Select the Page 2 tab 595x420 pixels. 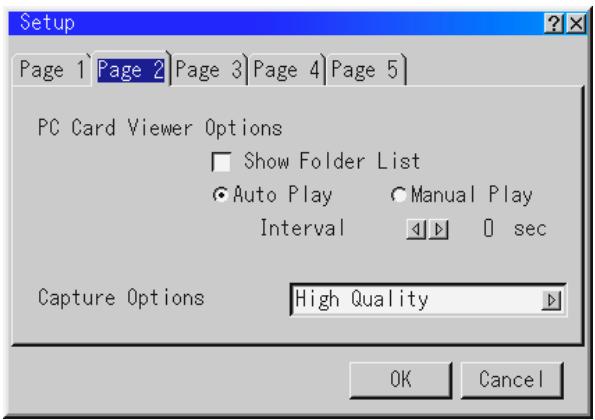(131, 69)
